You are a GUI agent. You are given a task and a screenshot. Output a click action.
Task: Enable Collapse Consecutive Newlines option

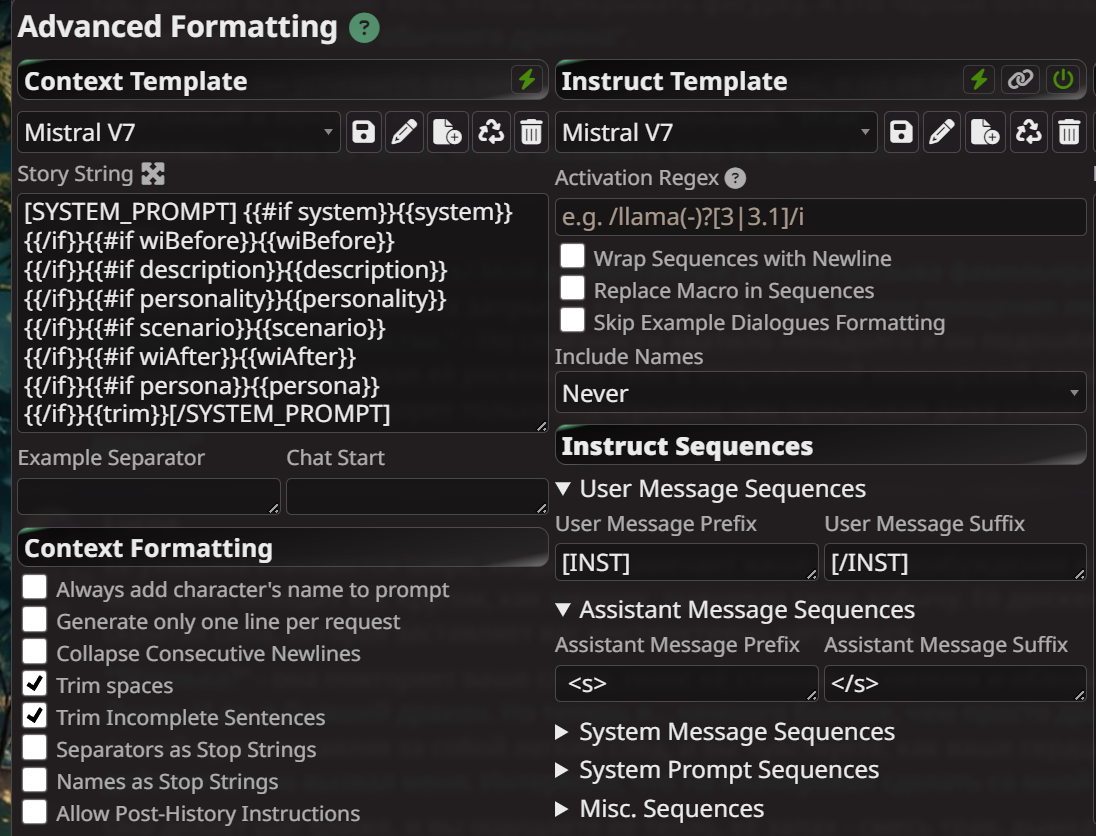coord(35,652)
